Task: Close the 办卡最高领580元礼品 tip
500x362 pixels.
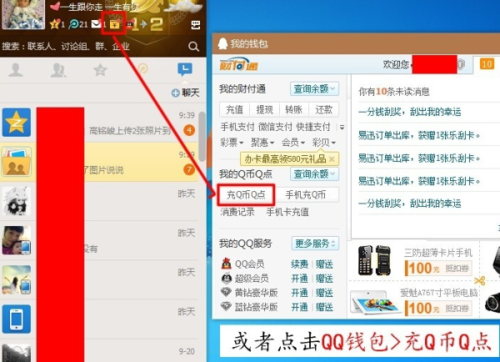Action: pyautogui.click(x=332, y=159)
